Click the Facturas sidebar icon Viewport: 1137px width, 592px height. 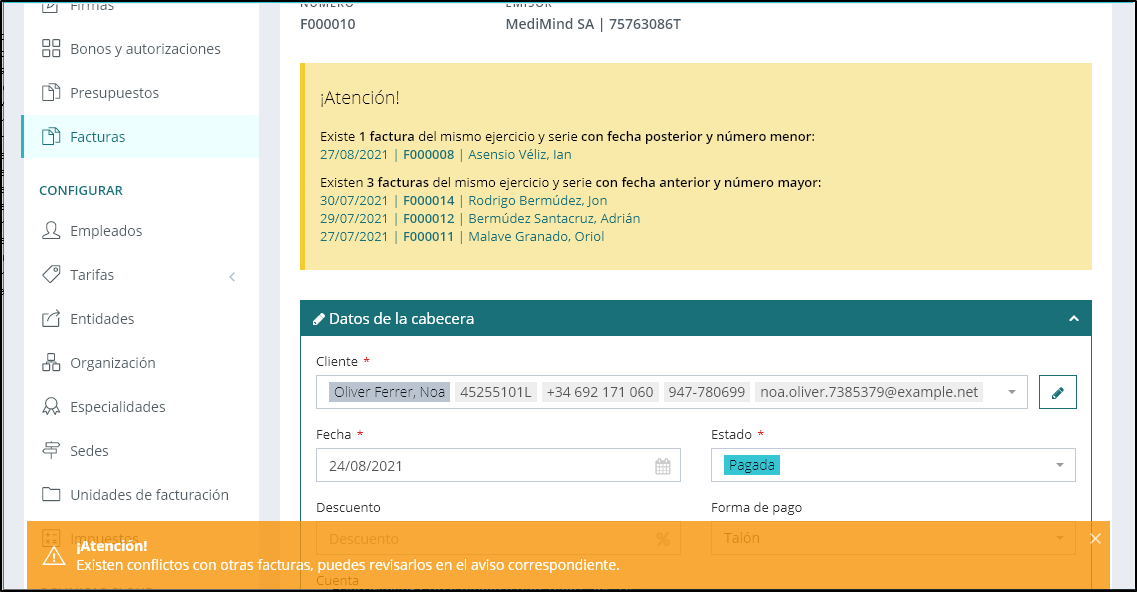click(x=51, y=137)
